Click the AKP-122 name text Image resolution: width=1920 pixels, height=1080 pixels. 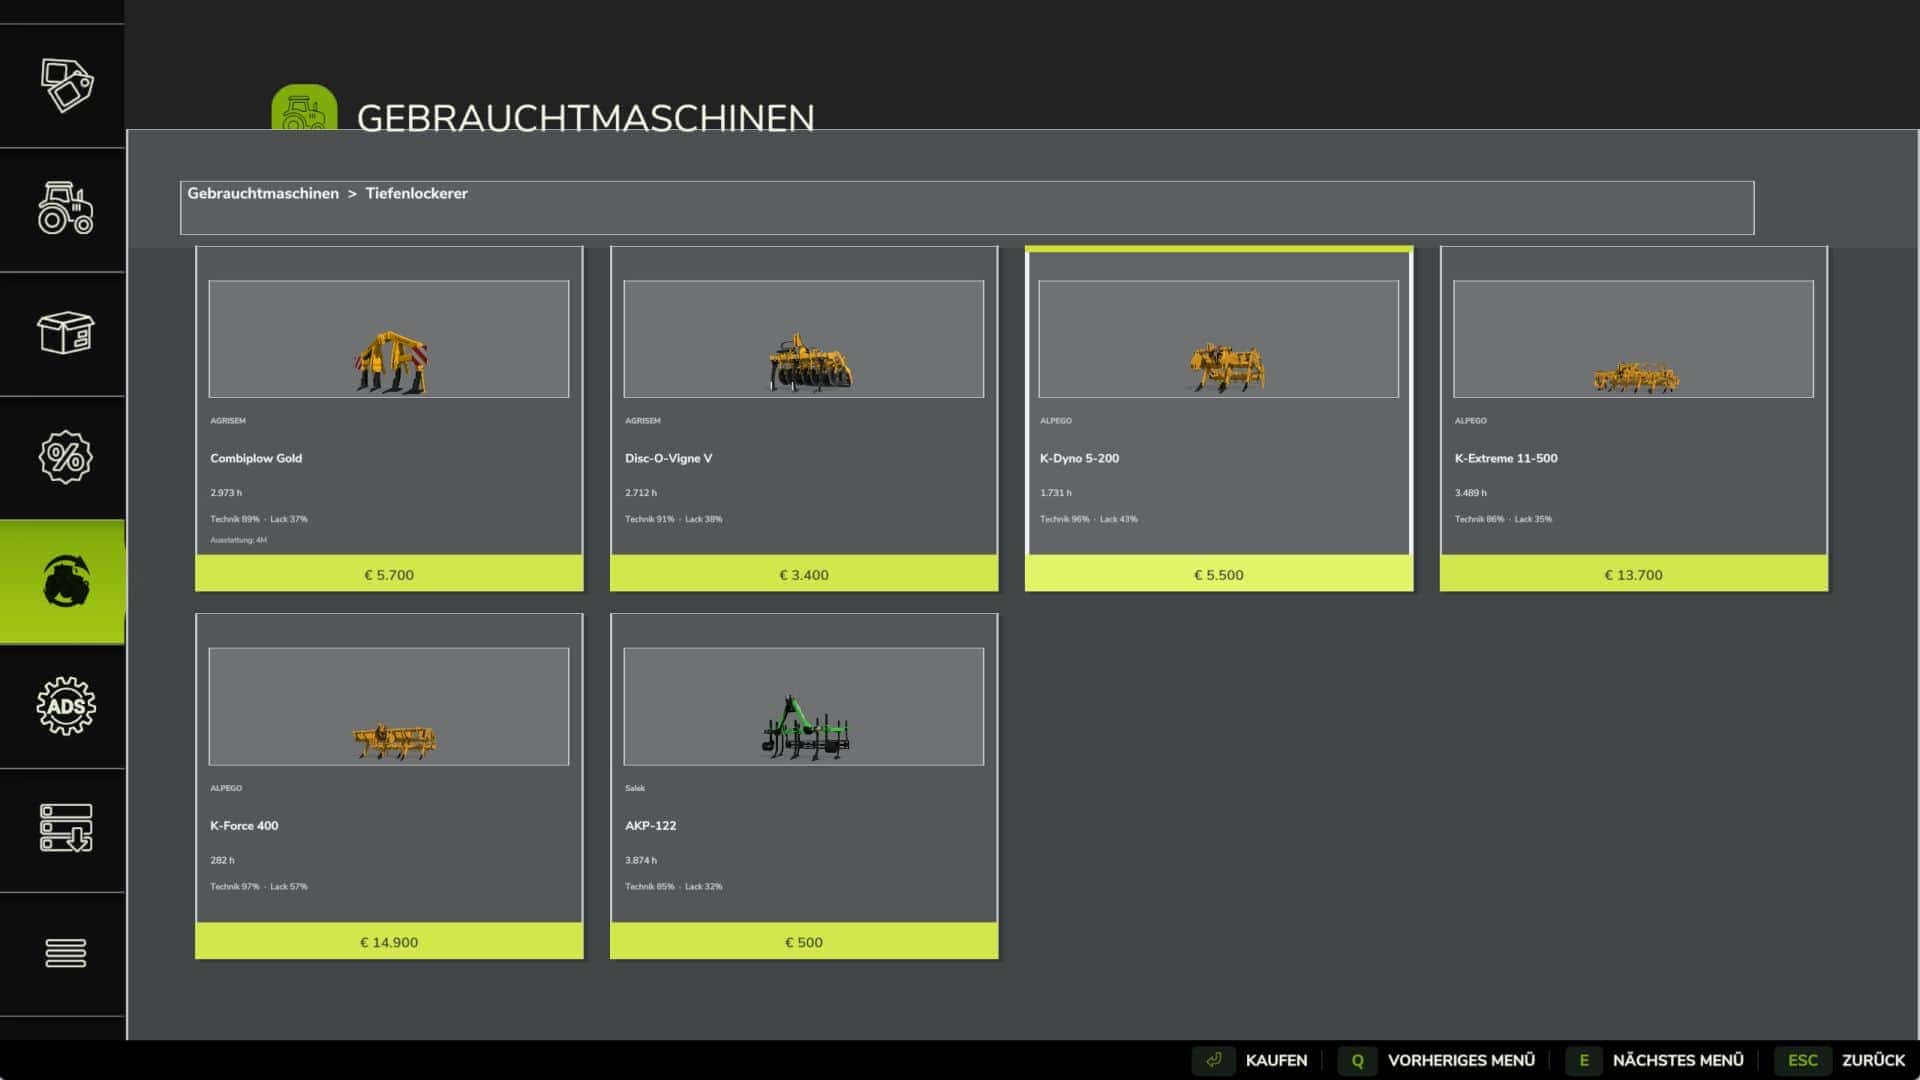(x=651, y=825)
